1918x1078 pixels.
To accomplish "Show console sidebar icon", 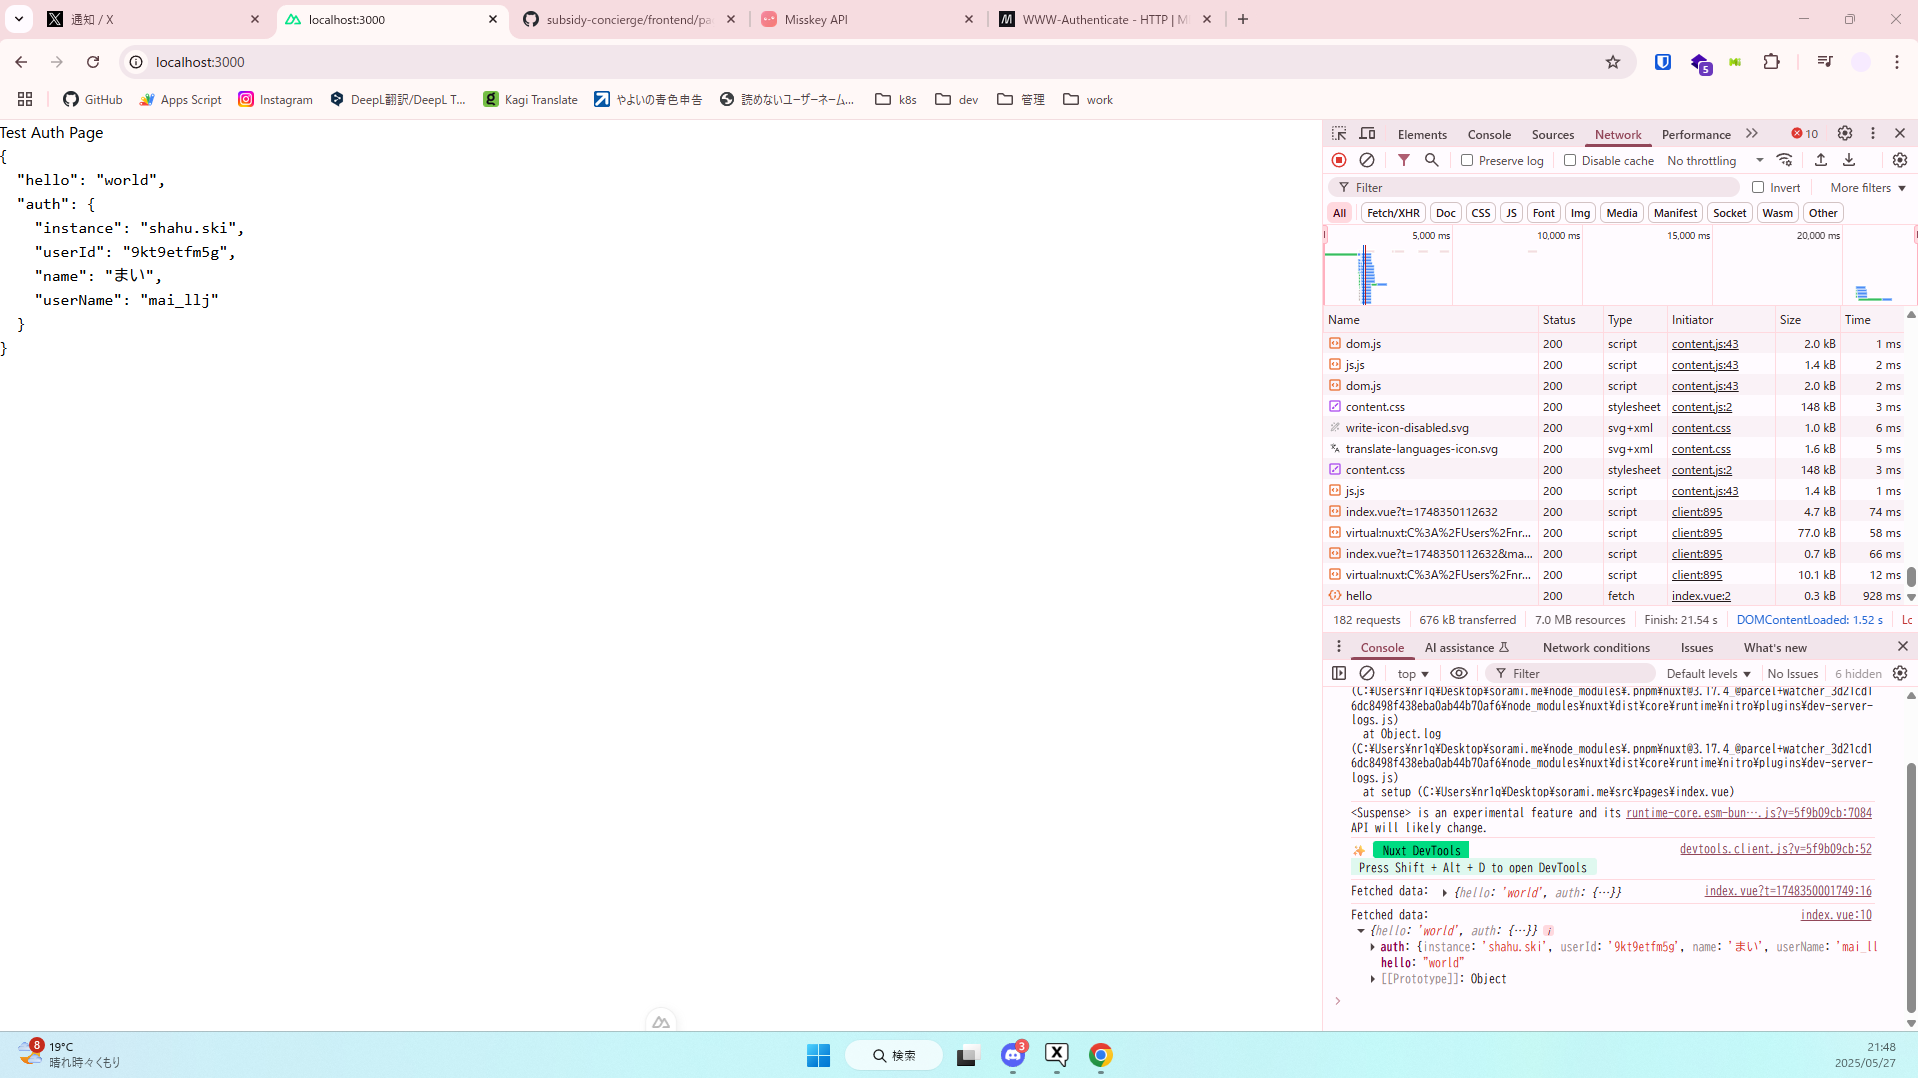I will pyautogui.click(x=1339, y=673).
